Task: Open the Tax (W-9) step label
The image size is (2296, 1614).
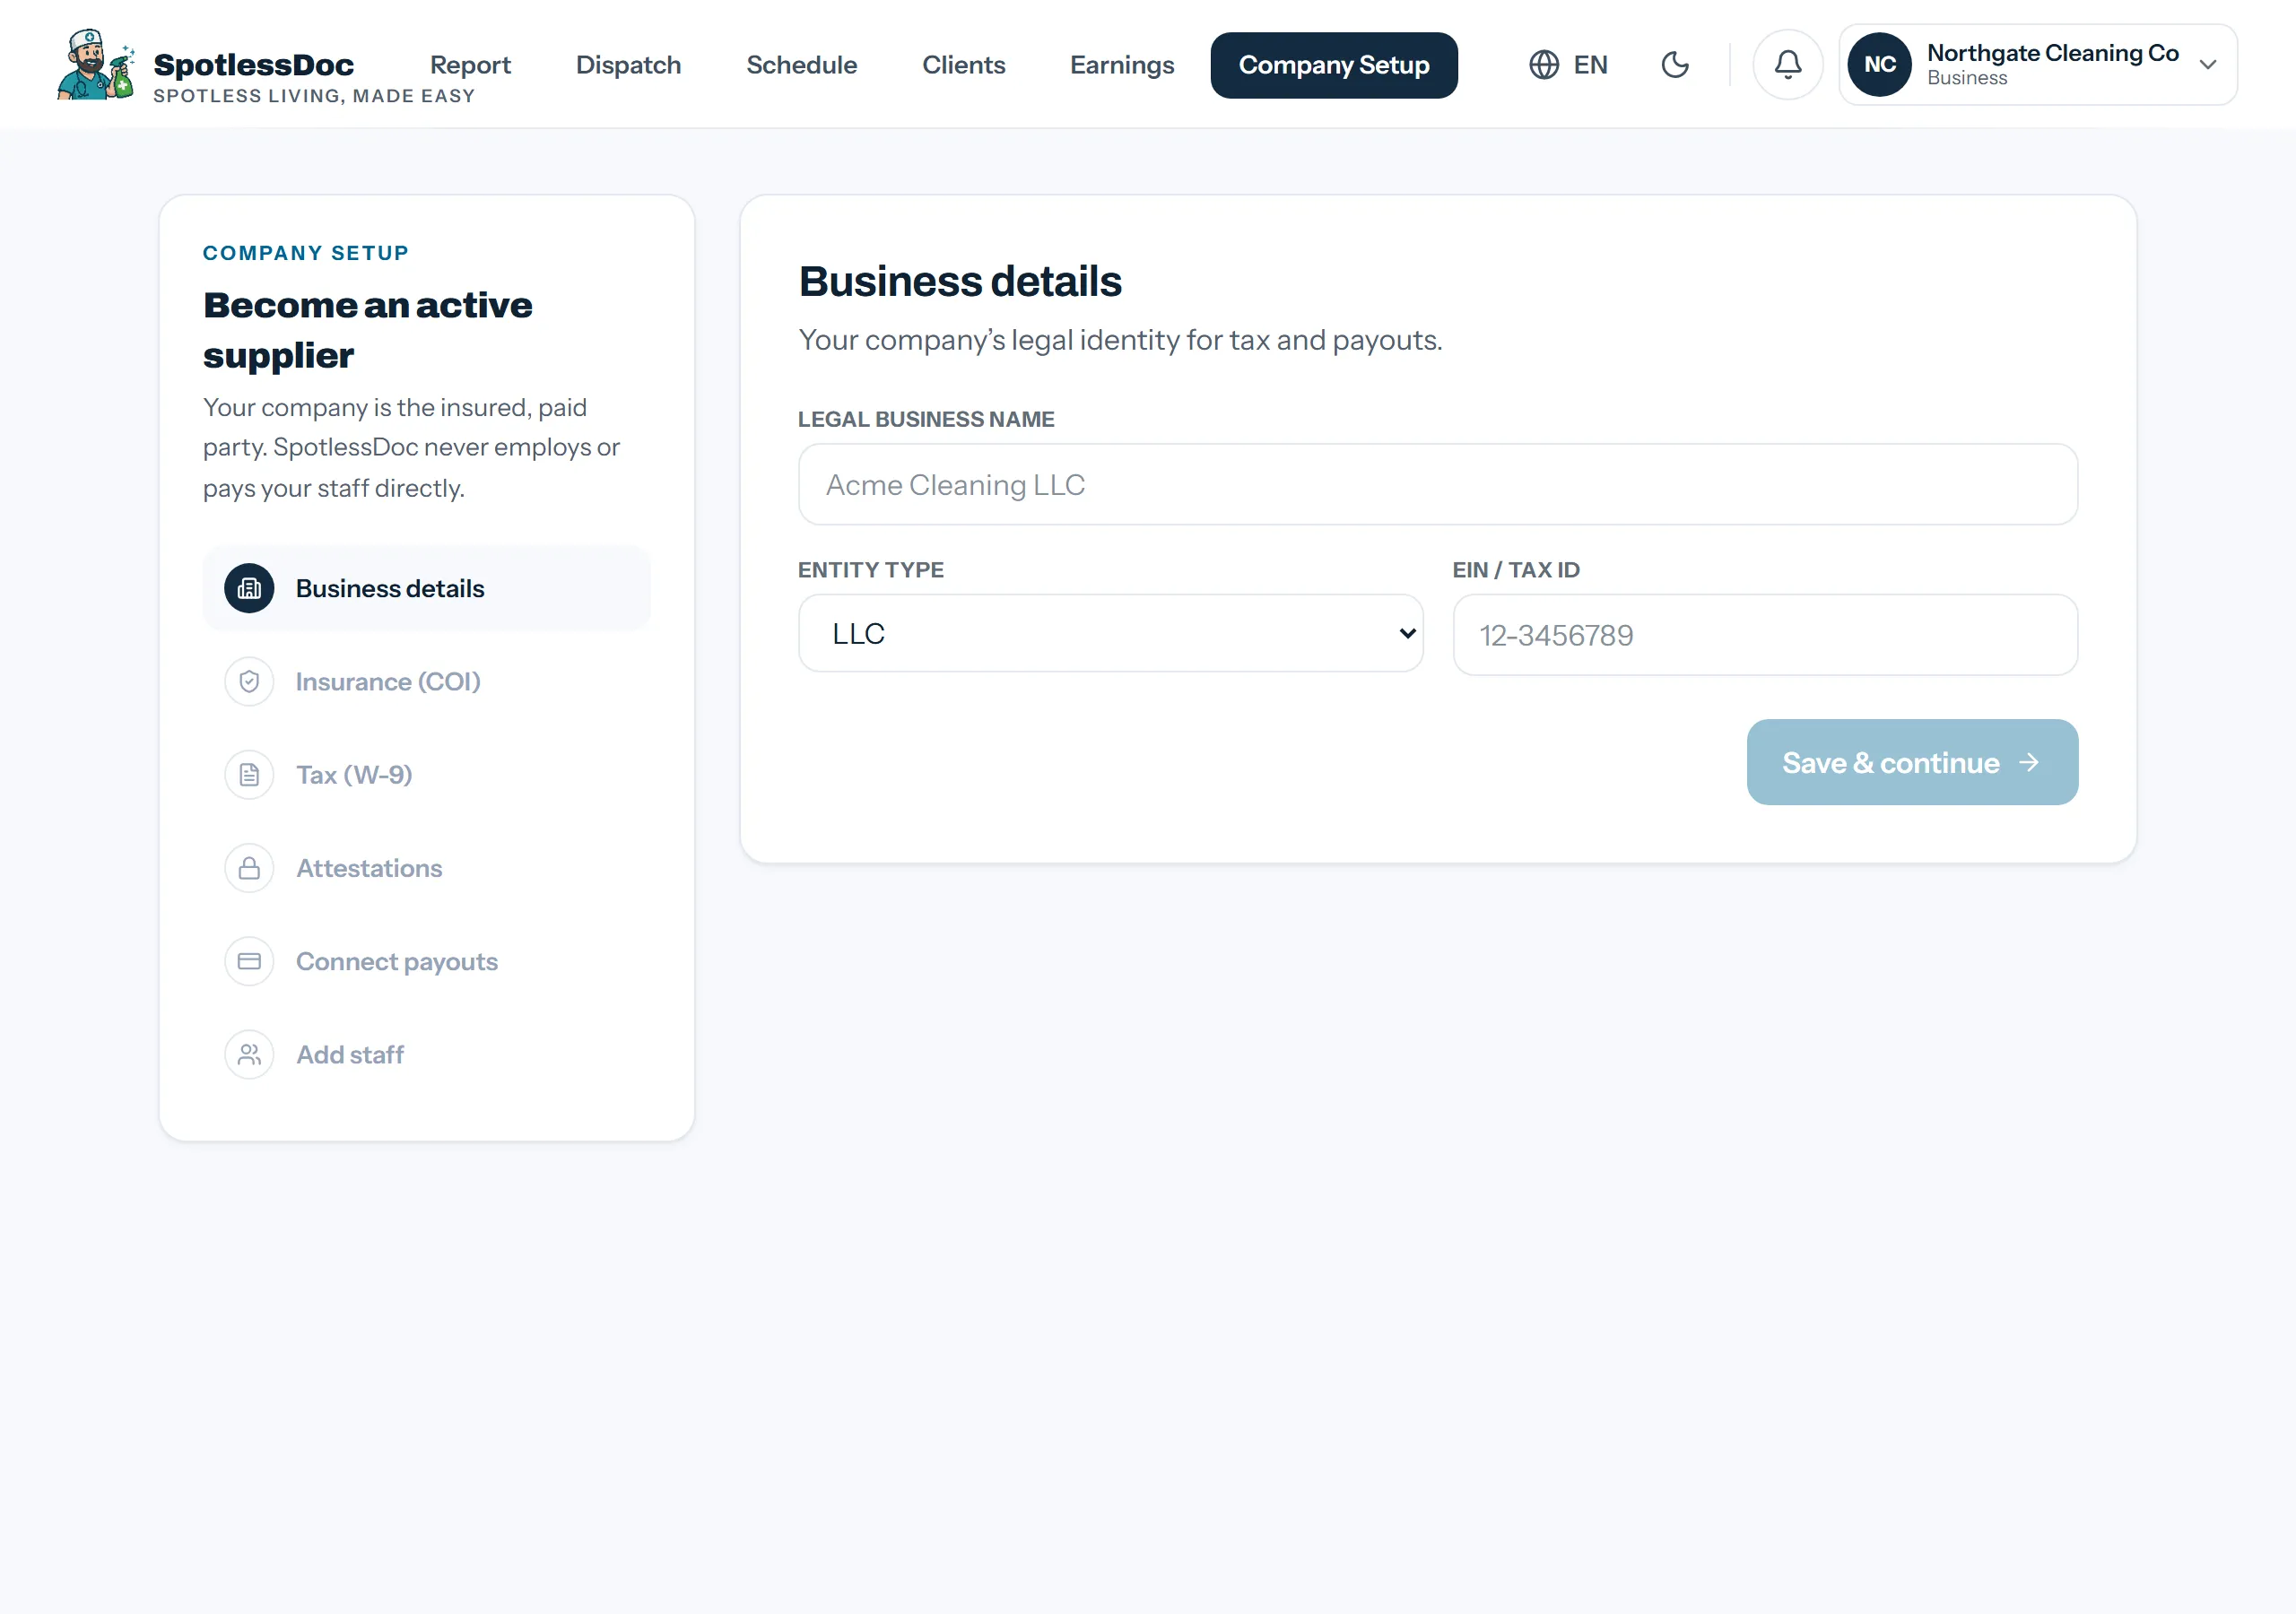Action: (x=354, y=775)
